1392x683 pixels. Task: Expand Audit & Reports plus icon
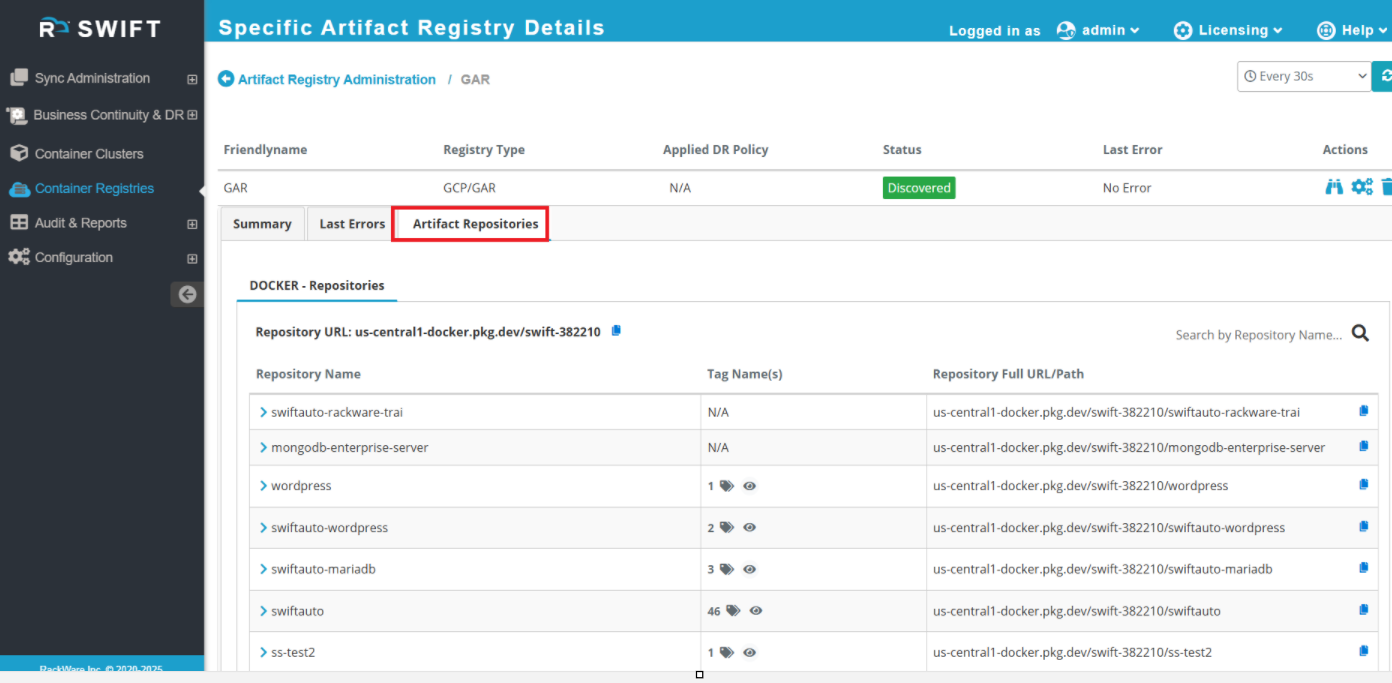click(192, 224)
